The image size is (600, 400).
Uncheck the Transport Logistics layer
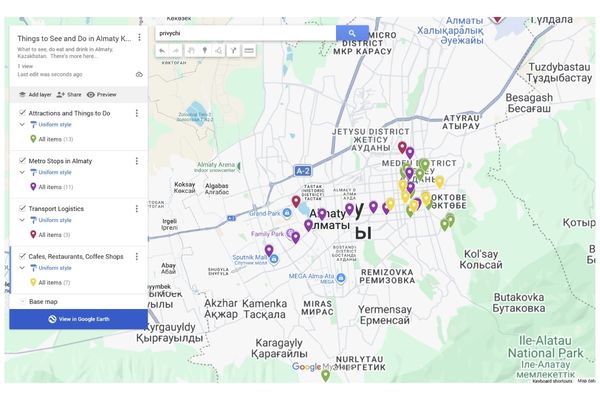[x=22, y=208]
